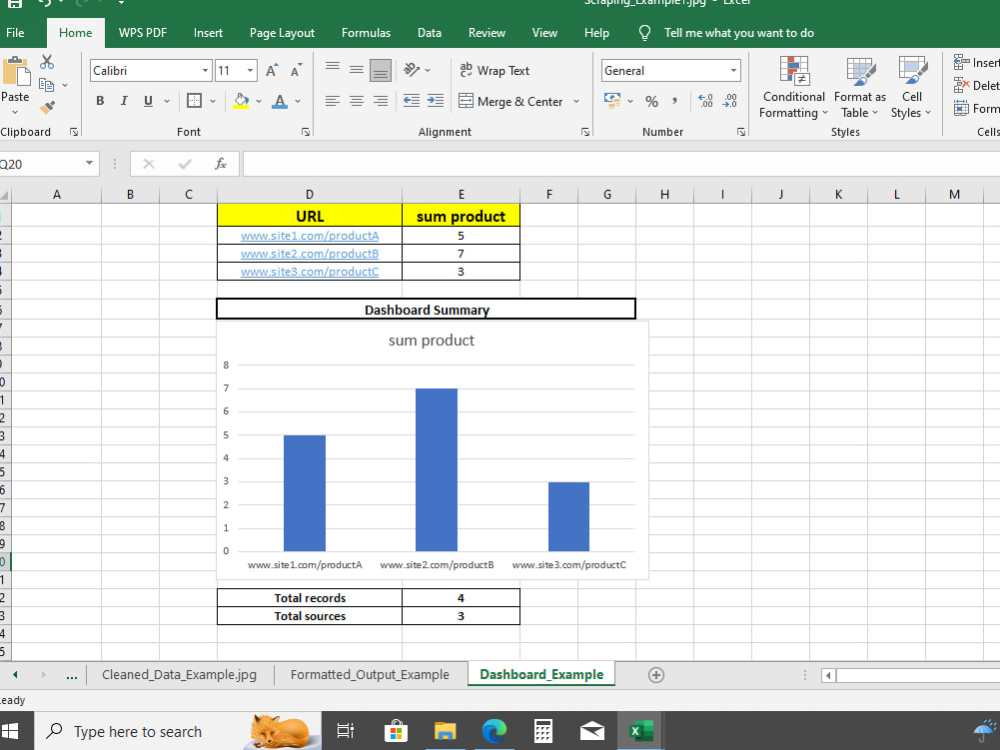Open the Data ribbon tab

[x=429, y=33]
